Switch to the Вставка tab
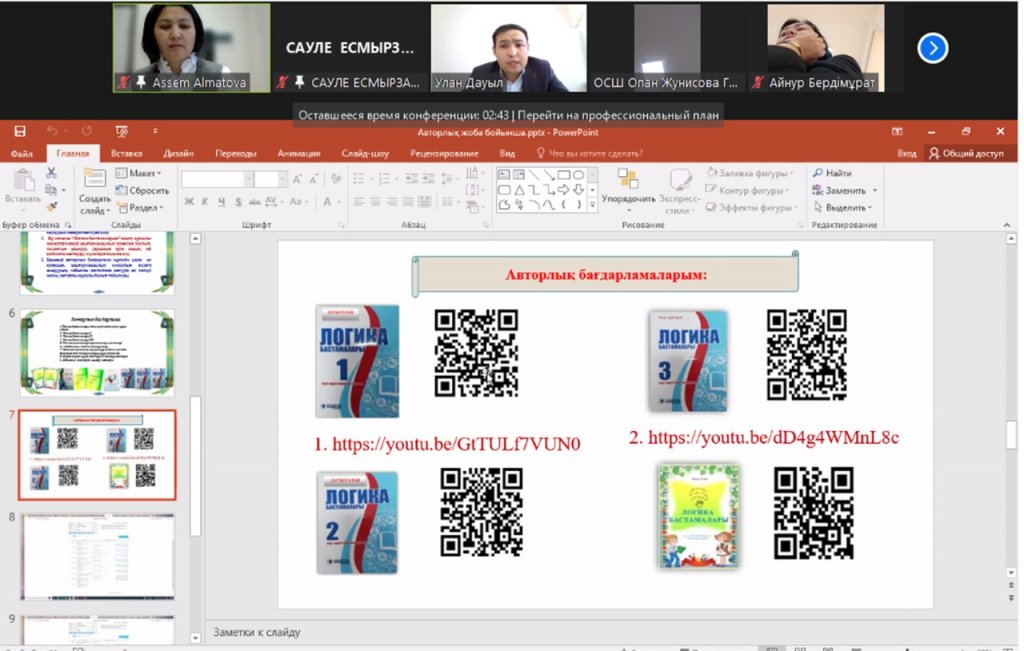This screenshot has width=1024, height=651. [x=127, y=153]
